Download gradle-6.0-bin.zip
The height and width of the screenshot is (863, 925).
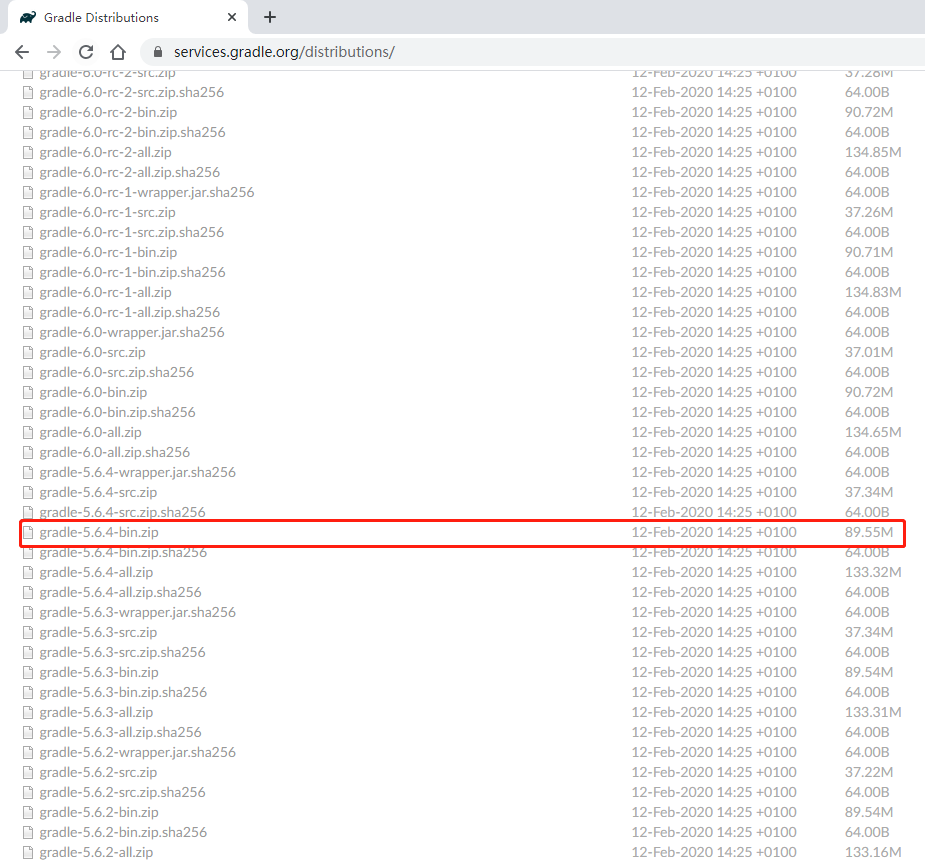[93, 393]
